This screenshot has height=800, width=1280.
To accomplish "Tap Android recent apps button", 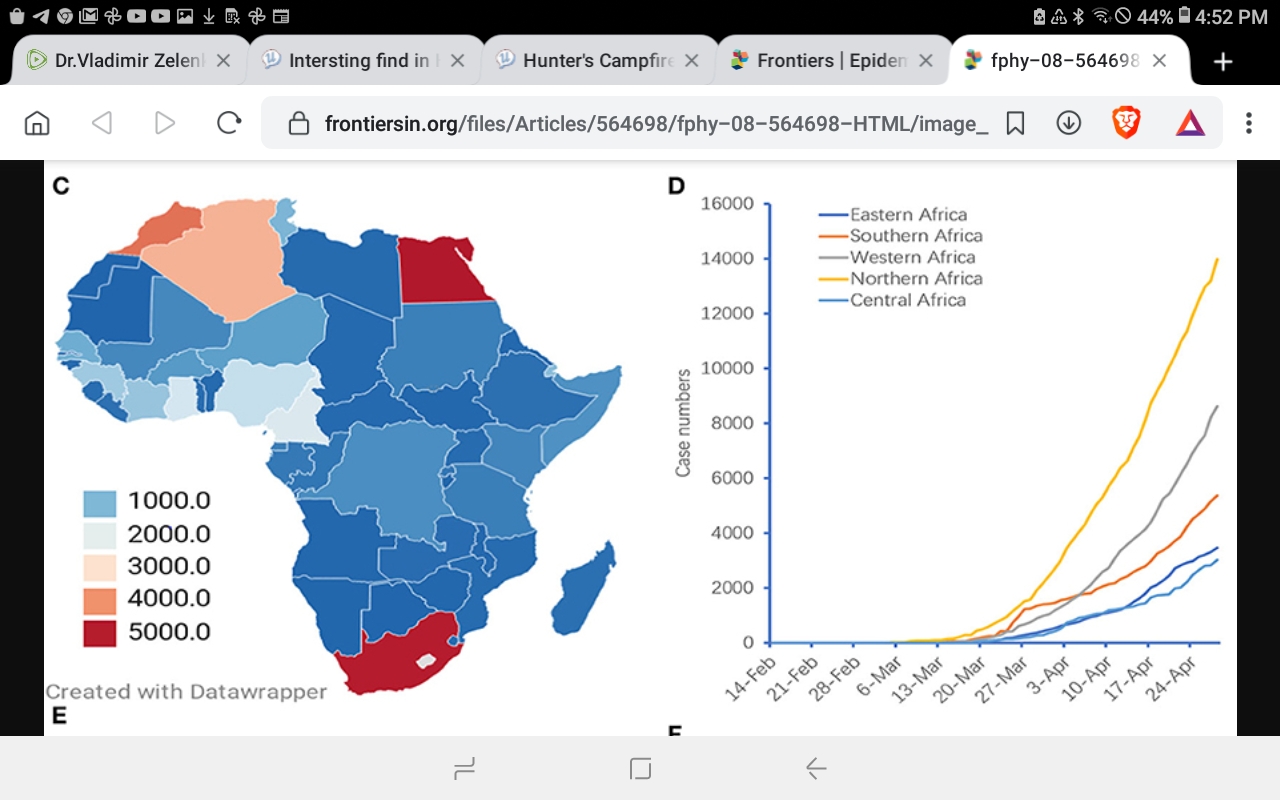I will coord(464,768).
